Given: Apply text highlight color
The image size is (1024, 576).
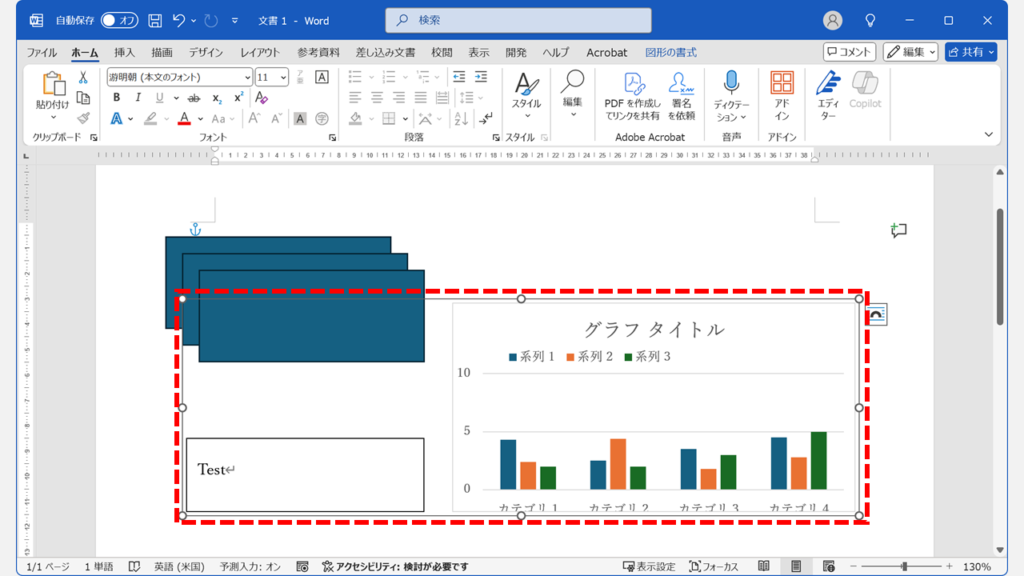Looking at the screenshot, I should (x=150, y=119).
